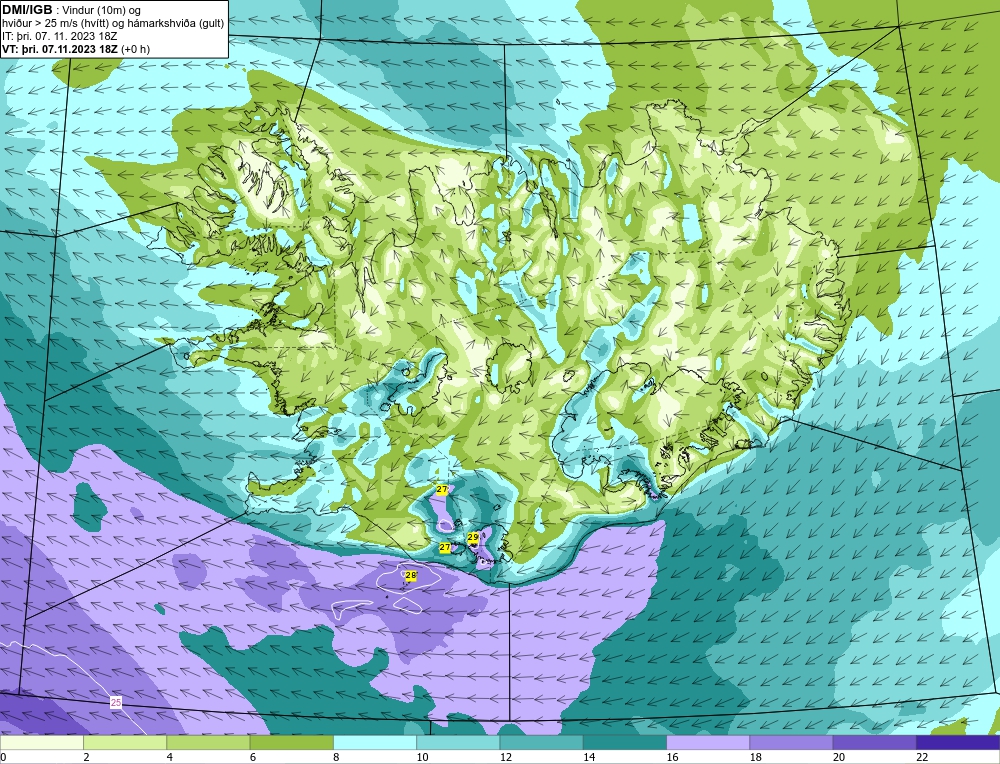This screenshot has width=1000, height=764.
Task: Click the legend number 10
Action: pos(422,757)
